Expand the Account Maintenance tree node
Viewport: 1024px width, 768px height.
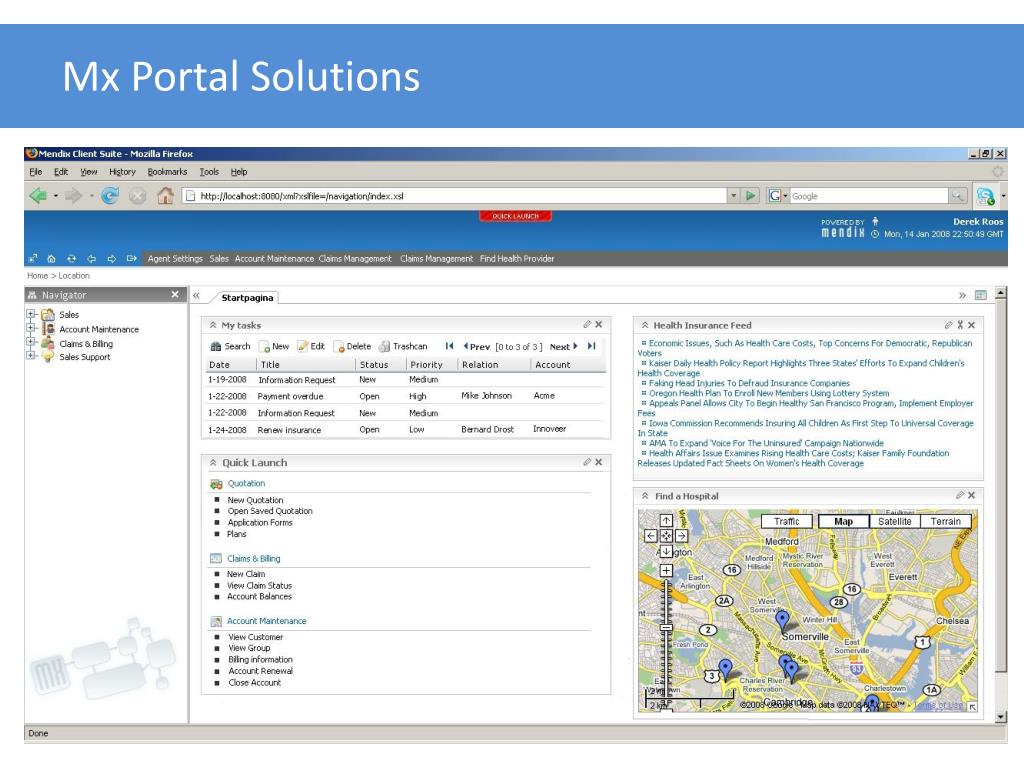pyautogui.click(x=31, y=328)
